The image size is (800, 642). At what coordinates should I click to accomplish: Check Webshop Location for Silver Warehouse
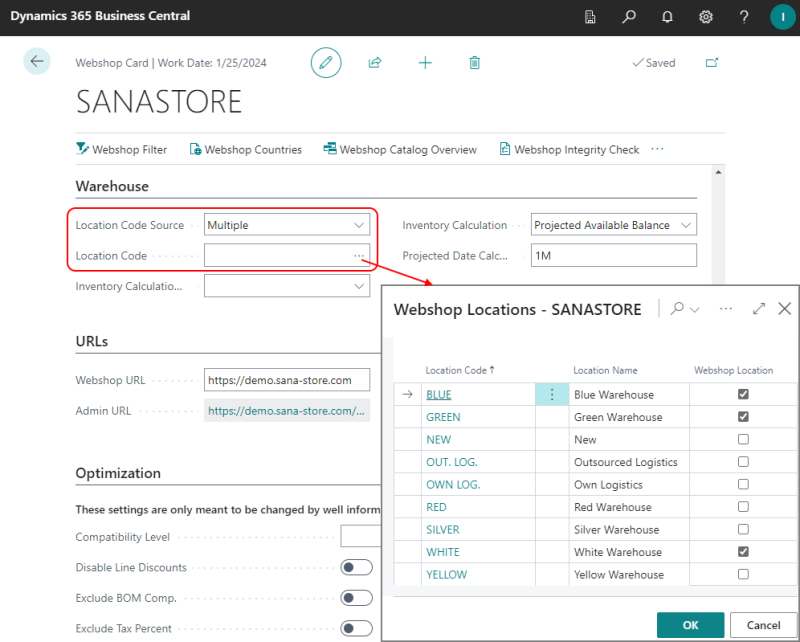[x=743, y=529]
